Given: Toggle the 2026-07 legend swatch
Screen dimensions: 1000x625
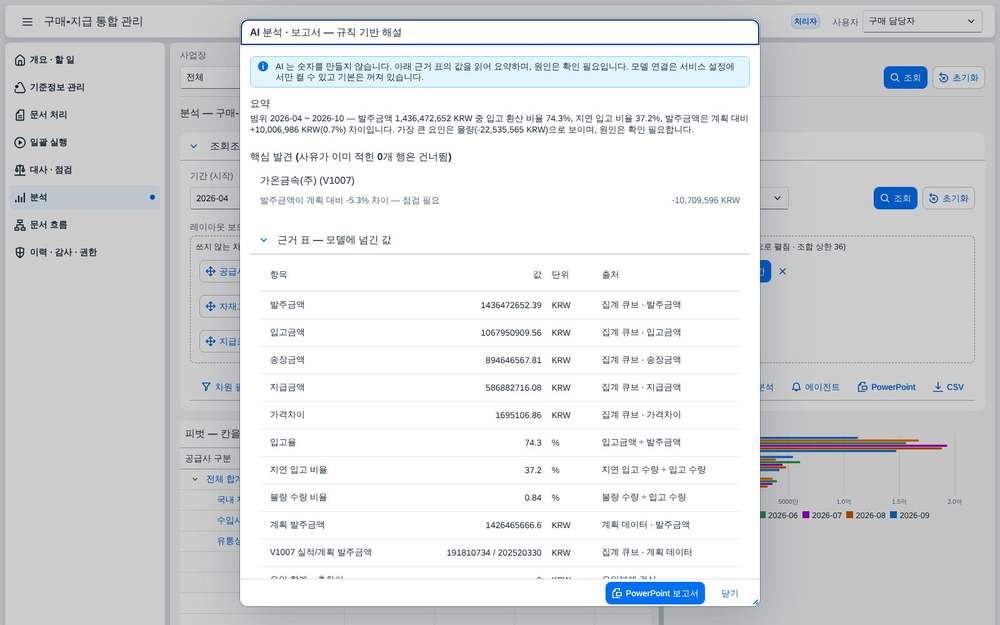Looking at the screenshot, I should pos(806,515).
